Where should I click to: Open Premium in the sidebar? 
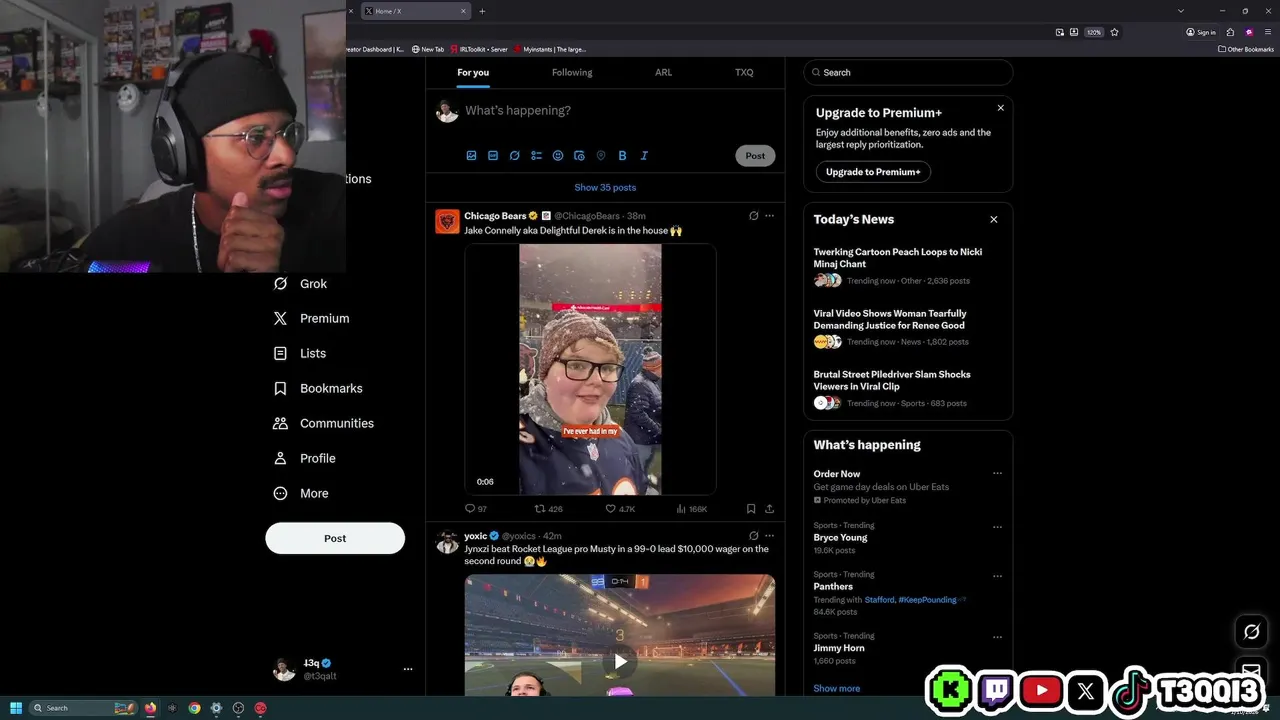(311, 319)
